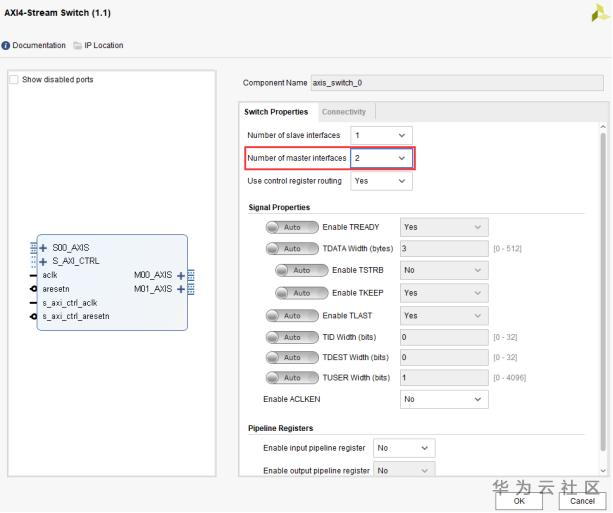This screenshot has width=613, height=513.
Task: Open the Use control register routing dropdown
Action: pos(380,181)
